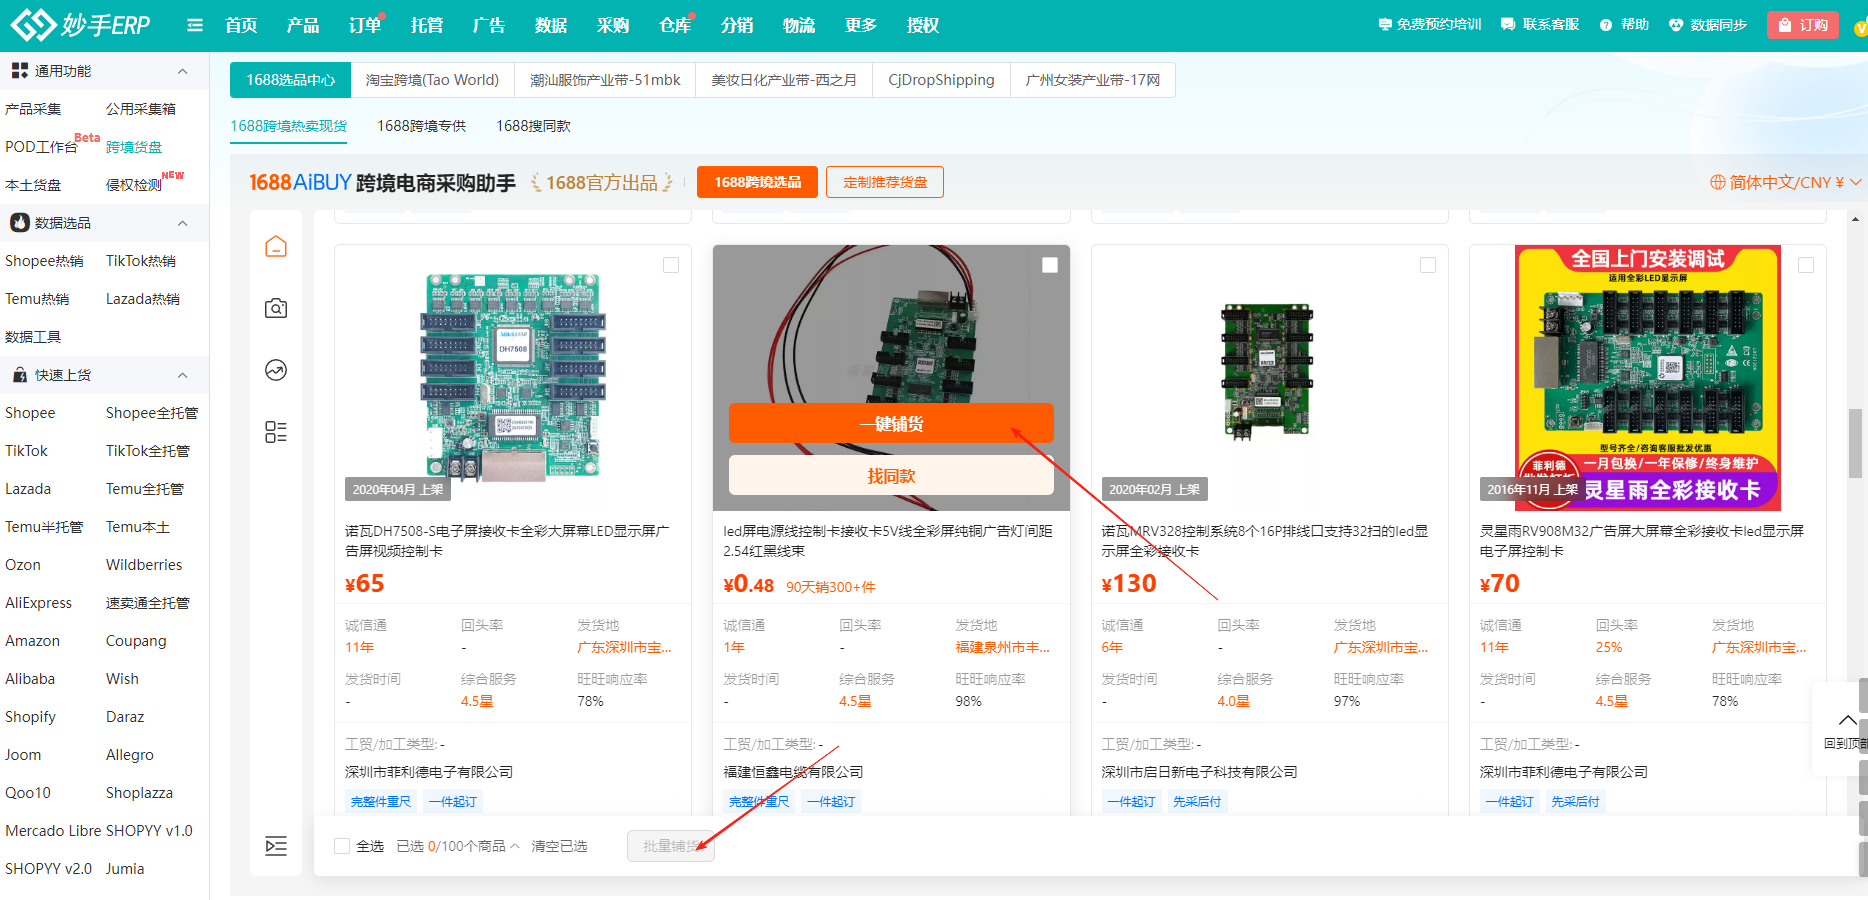Open the 灵星雨全彩接收卡 product image

pyautogui.click(x=1647, y=378)
